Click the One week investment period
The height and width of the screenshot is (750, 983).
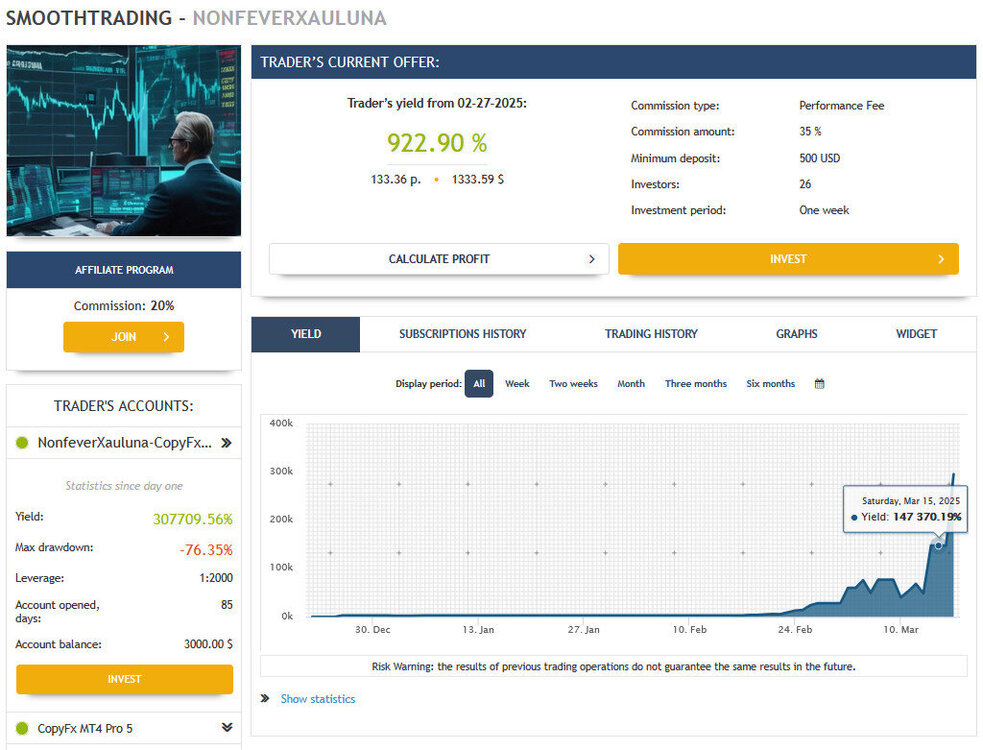pyautogui.click(x=824, y=211)
